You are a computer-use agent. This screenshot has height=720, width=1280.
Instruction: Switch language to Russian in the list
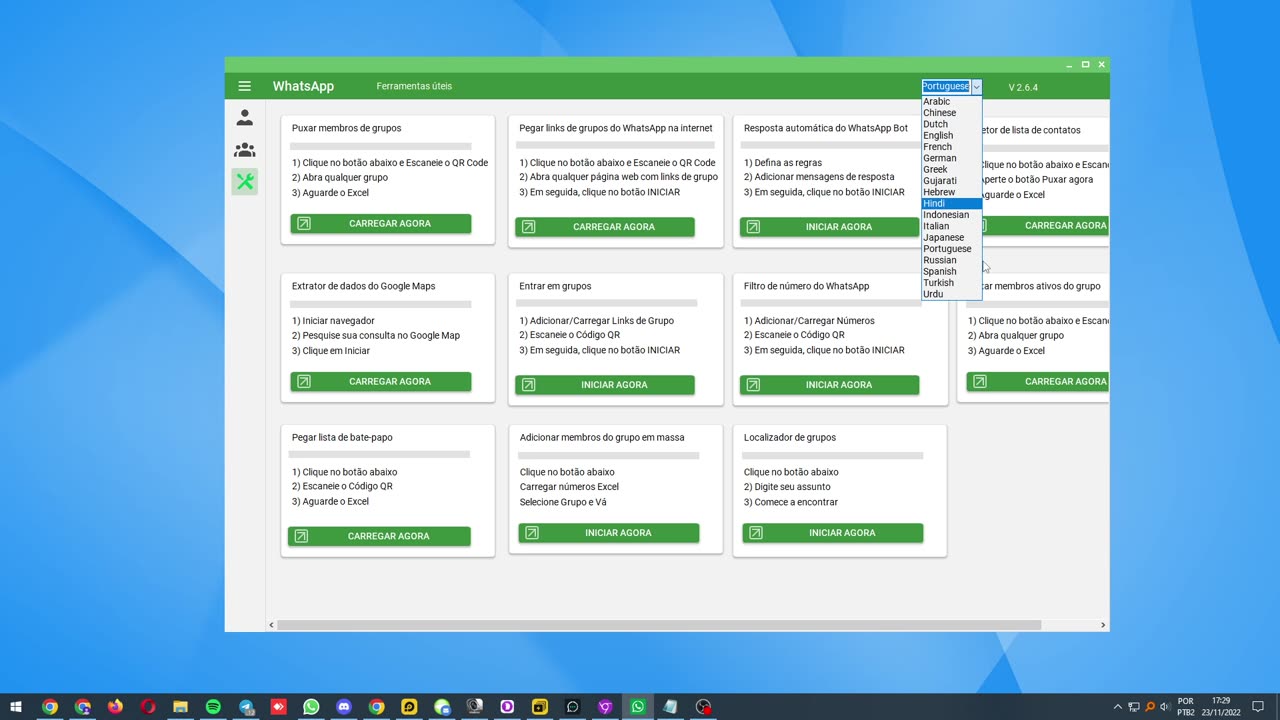[951, 260]
